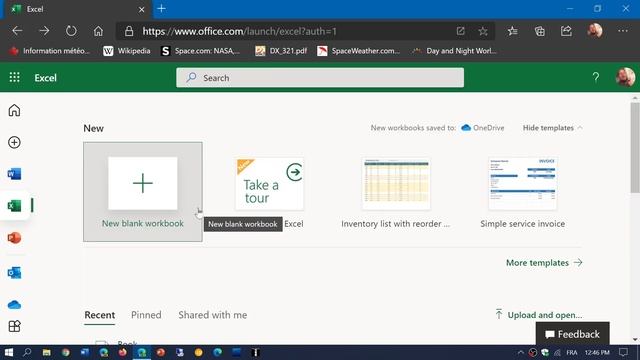Open Inventory list with reorder template
The height and width of the screenshot is (360, 640).
(396, 192)
